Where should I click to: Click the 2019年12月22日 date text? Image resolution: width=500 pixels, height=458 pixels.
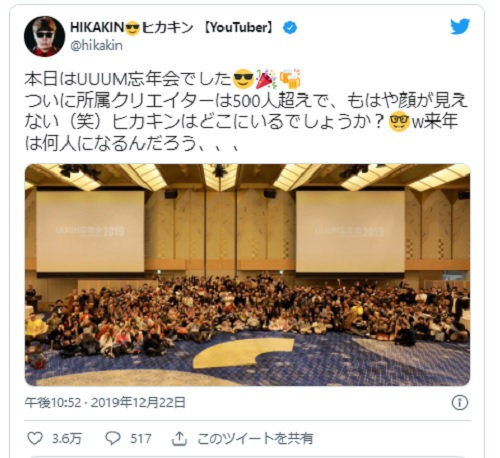point(138,403)
